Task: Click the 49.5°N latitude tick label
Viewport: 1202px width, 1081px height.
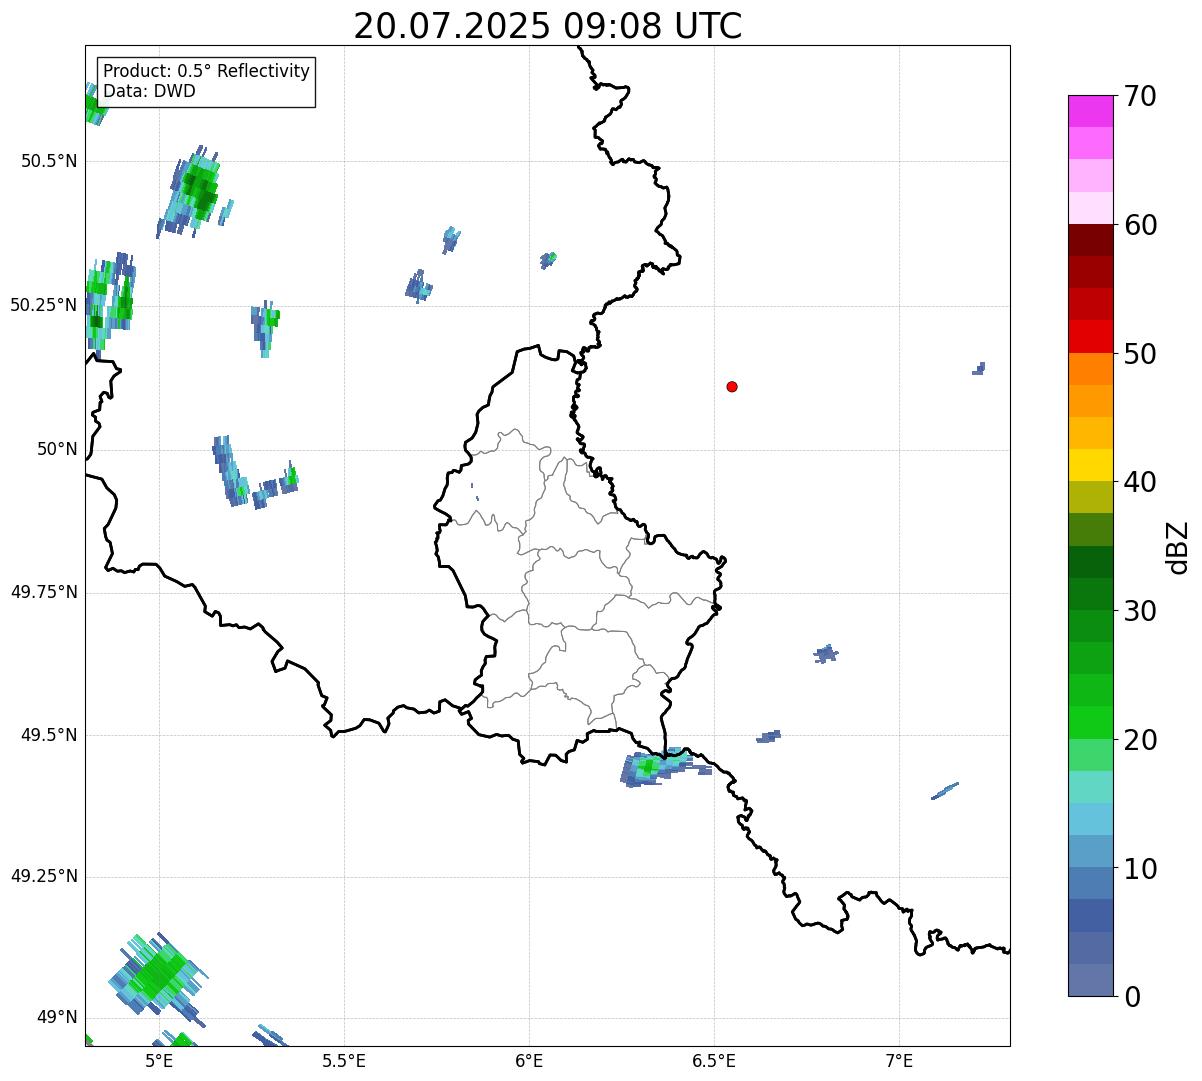Action: tap(49, 735)
